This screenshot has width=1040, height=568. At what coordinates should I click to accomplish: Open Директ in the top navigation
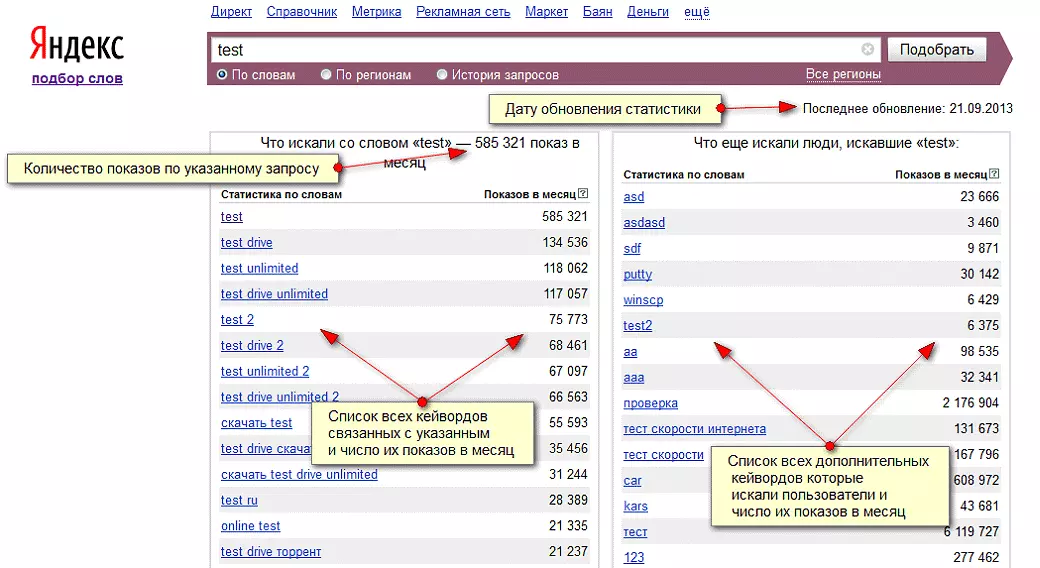point(232,12)
